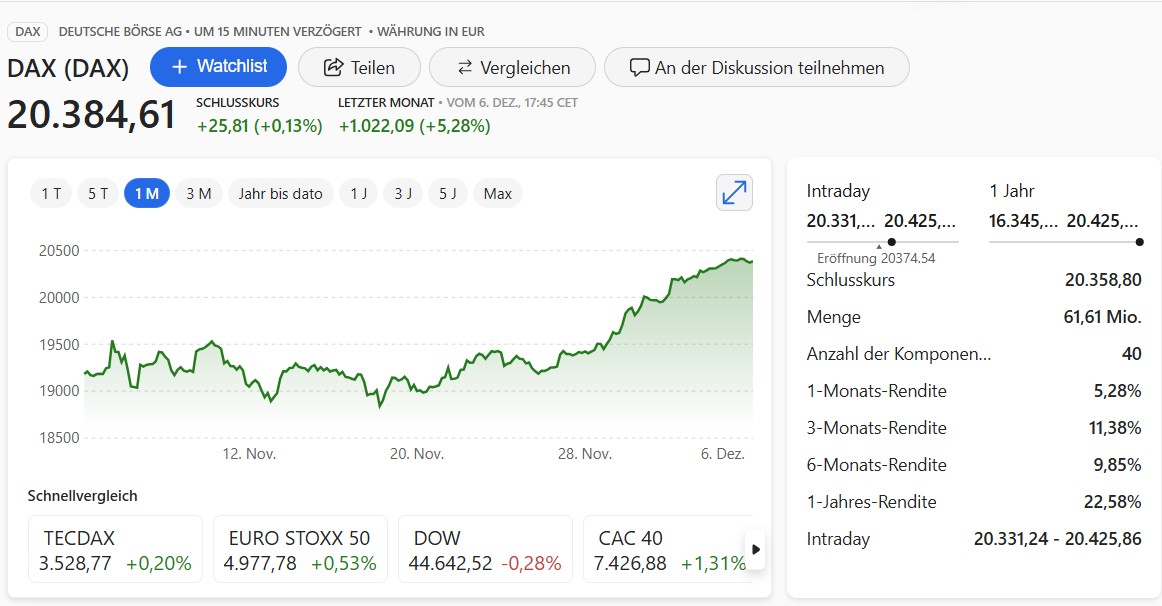Switch chart to 5 T range
1162x606 pixels.
[98, 194]
